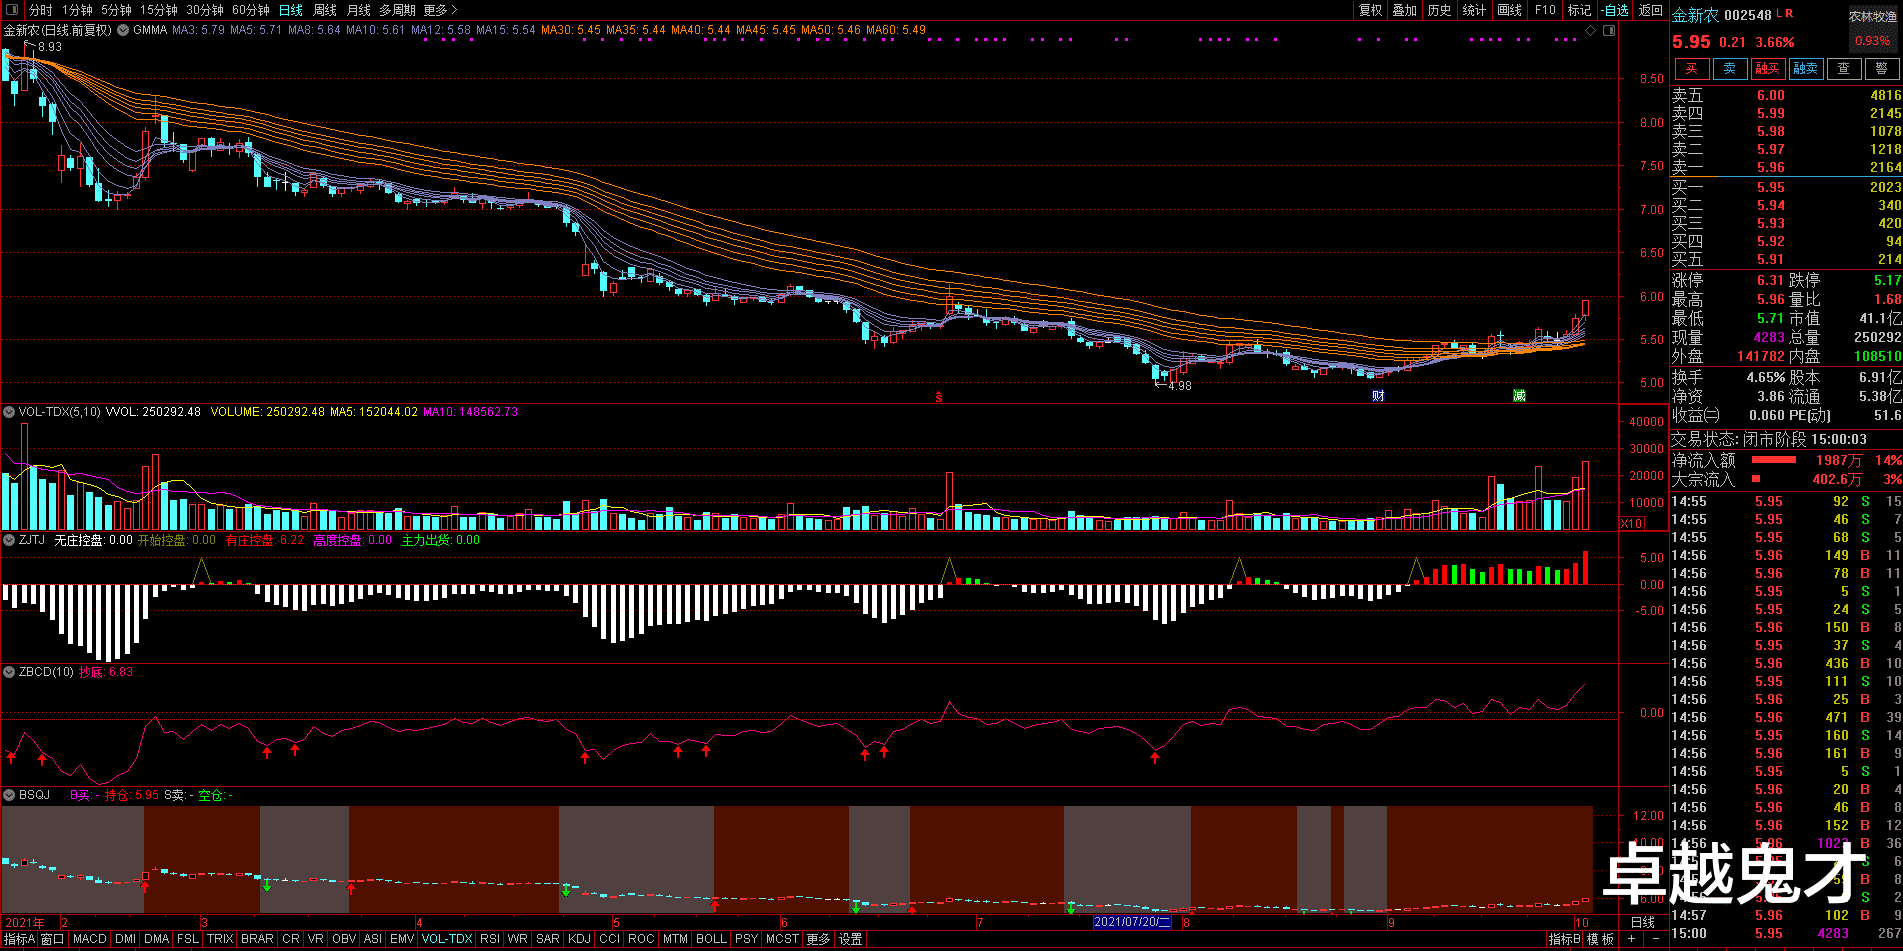Select the 30分钟 period
The image size is (1903, 951).
pos(205,10)
